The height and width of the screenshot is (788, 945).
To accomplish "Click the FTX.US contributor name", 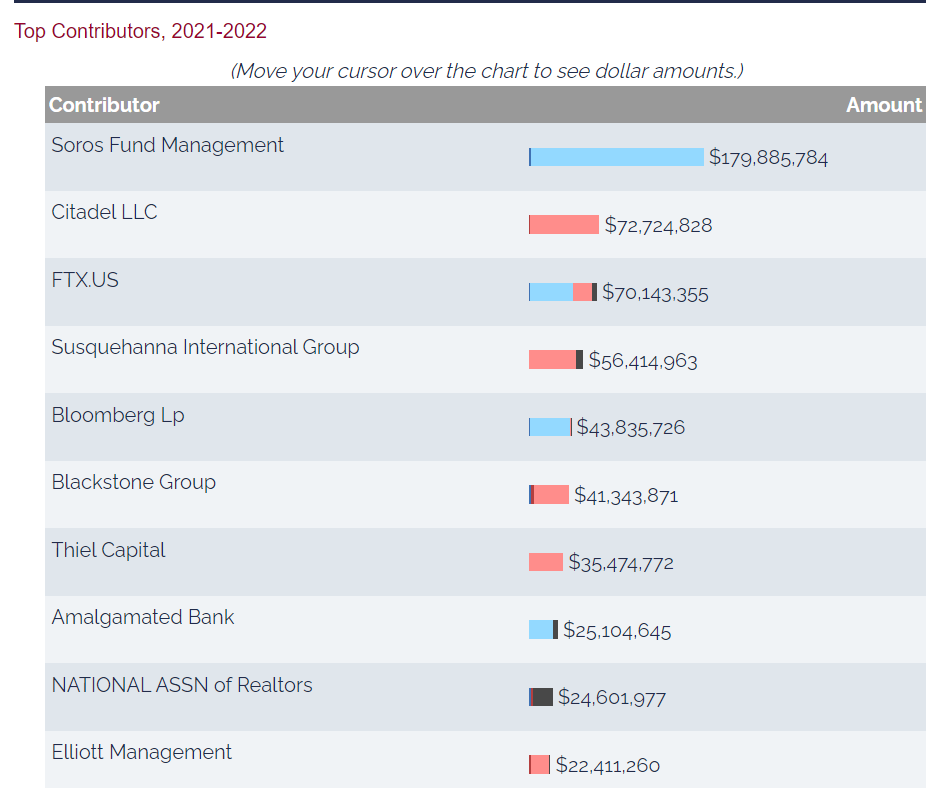I will (x=85, y=280).
